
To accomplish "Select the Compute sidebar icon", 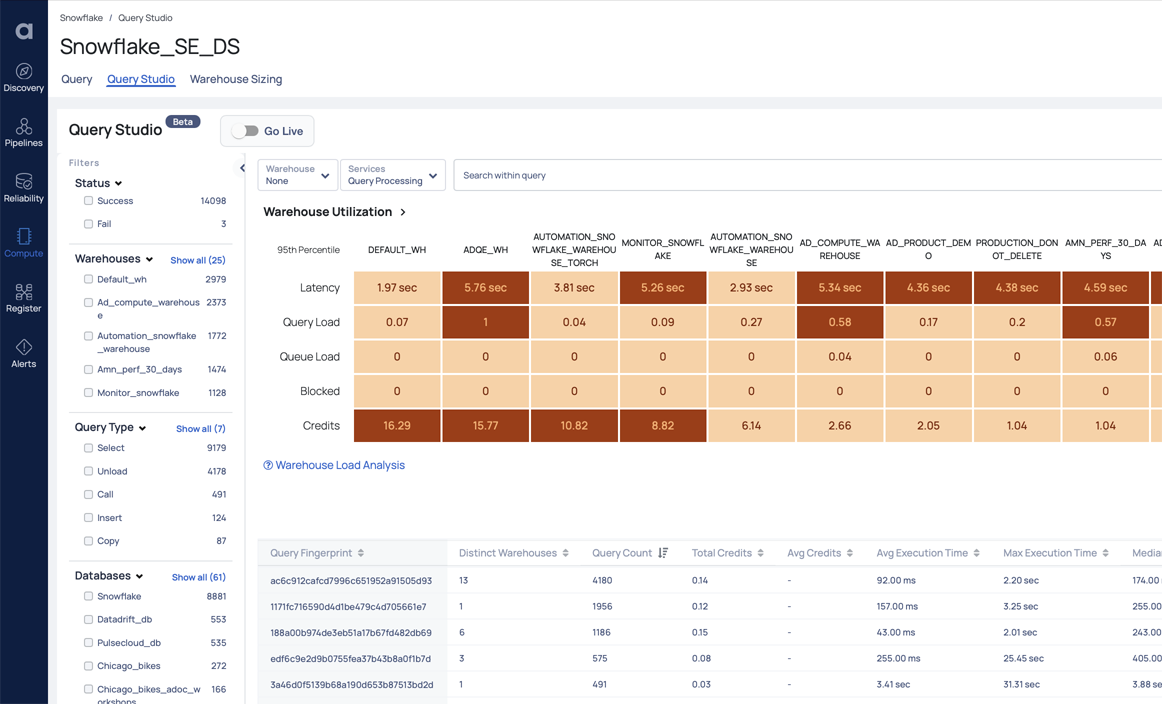I will tap(24, 242).
